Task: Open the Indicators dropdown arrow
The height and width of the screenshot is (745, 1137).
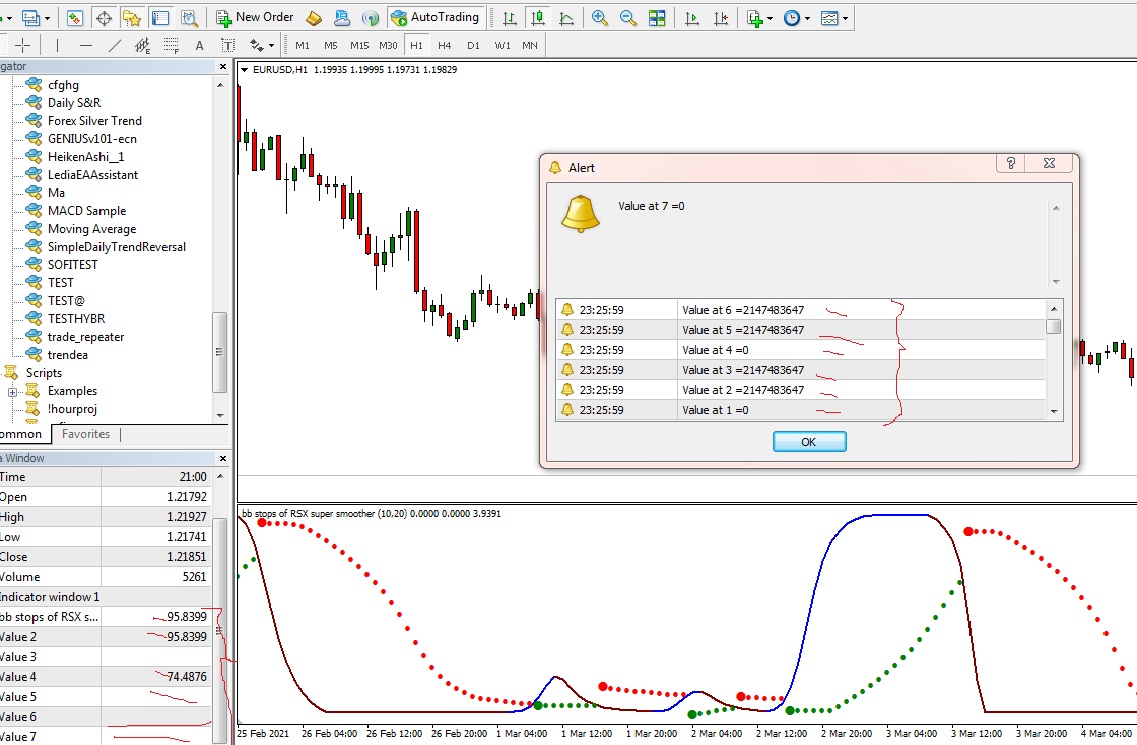Action: pos(770,18)
